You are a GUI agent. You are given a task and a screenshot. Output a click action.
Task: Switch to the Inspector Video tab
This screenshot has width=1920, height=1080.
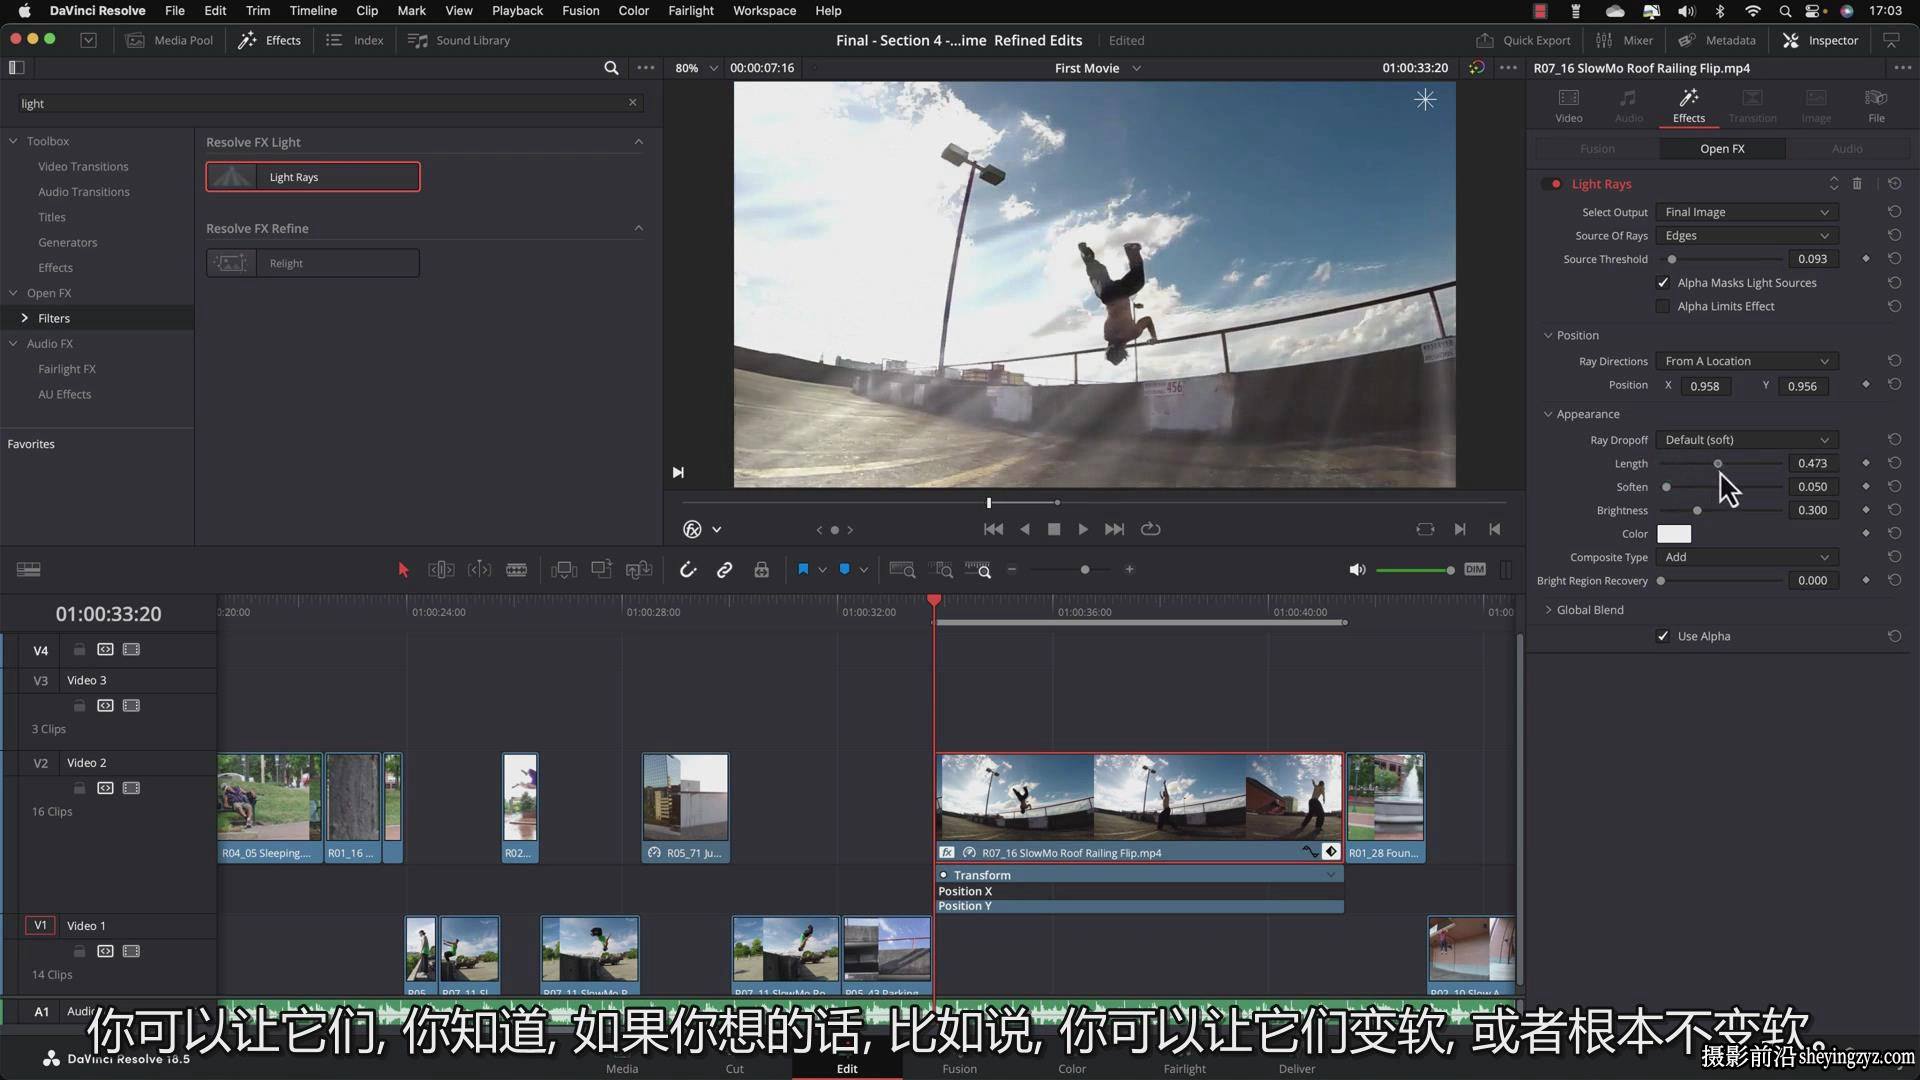(1569, 105)
